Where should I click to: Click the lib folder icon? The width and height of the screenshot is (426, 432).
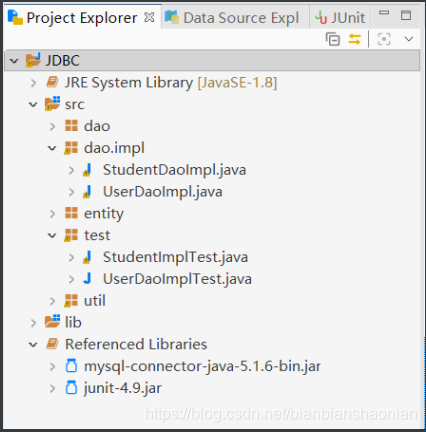point(53,322)
